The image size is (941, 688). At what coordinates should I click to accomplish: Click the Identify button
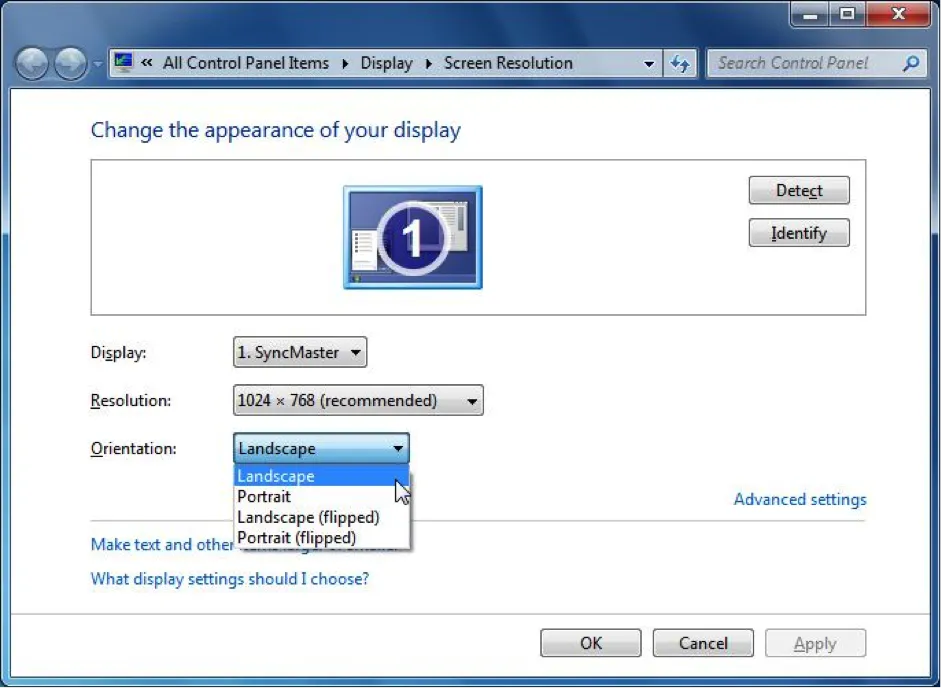point(798,233)
